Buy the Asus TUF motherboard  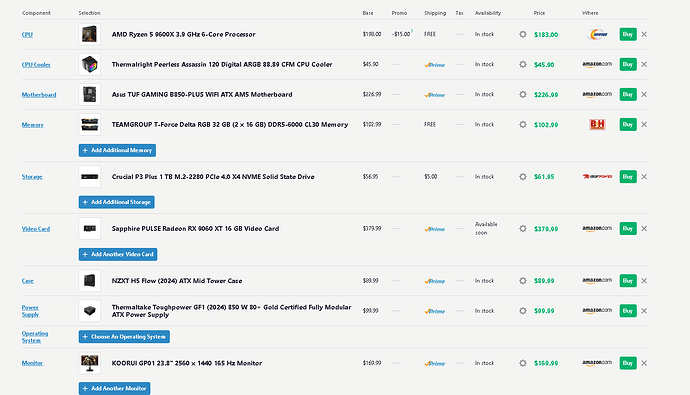pyautogui.click(x=628, y=95)
